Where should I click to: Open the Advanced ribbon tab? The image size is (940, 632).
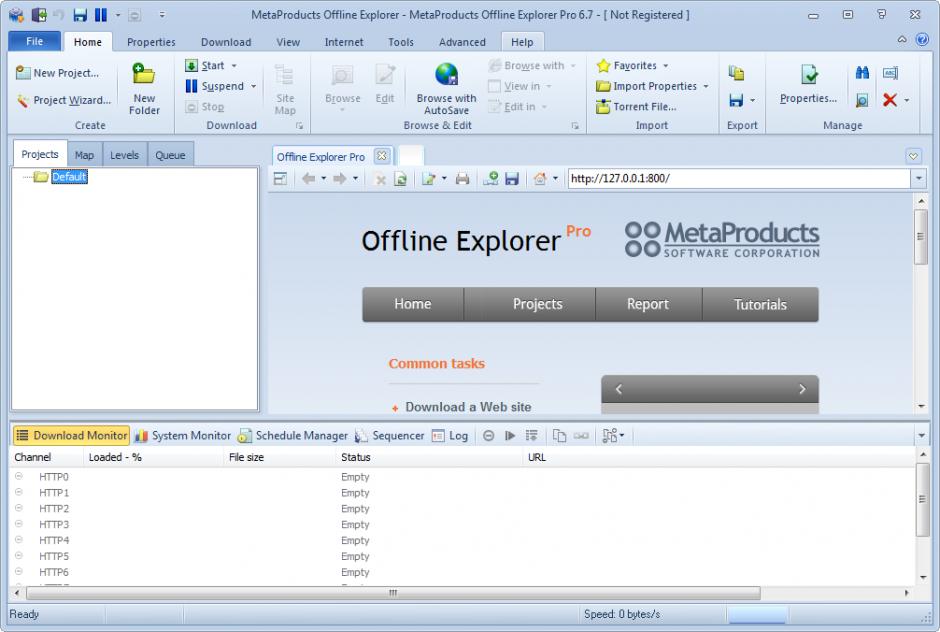point(462,42)
